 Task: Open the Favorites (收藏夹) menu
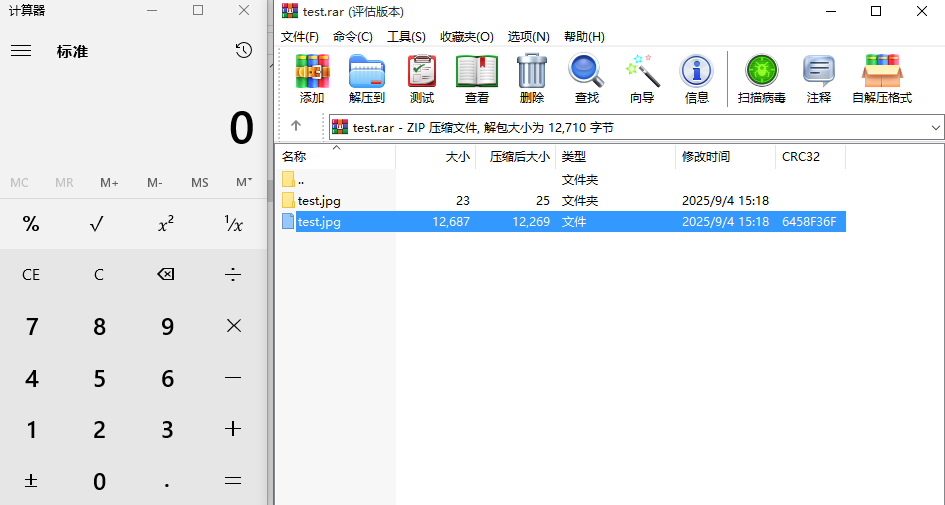466,37
